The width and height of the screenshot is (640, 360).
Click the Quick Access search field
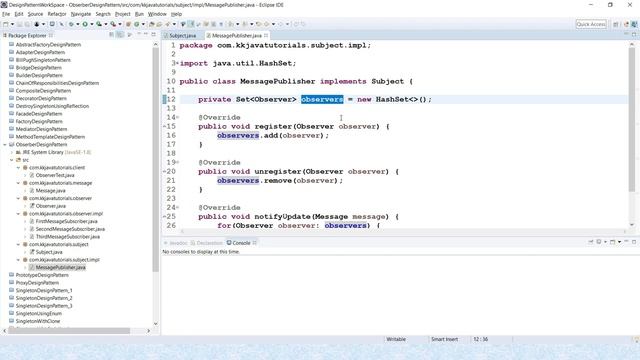[x=591, y=24]
